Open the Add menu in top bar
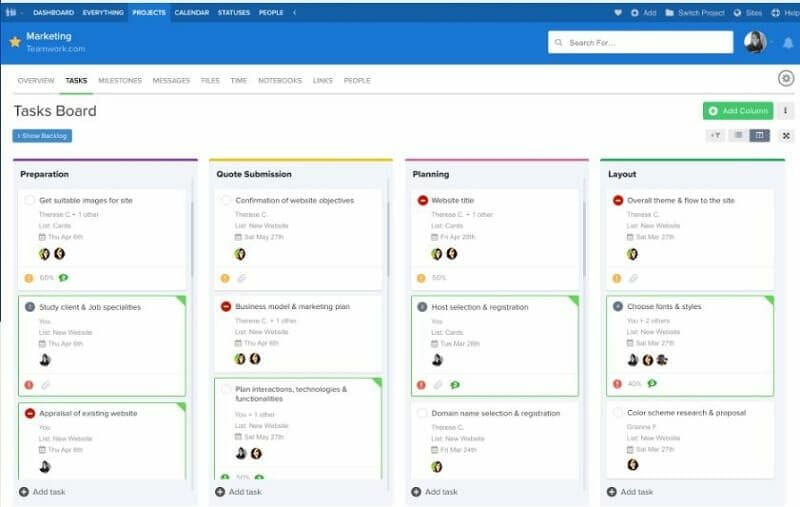This screenshot has height=507, width=800. click(x=643, y=13)
